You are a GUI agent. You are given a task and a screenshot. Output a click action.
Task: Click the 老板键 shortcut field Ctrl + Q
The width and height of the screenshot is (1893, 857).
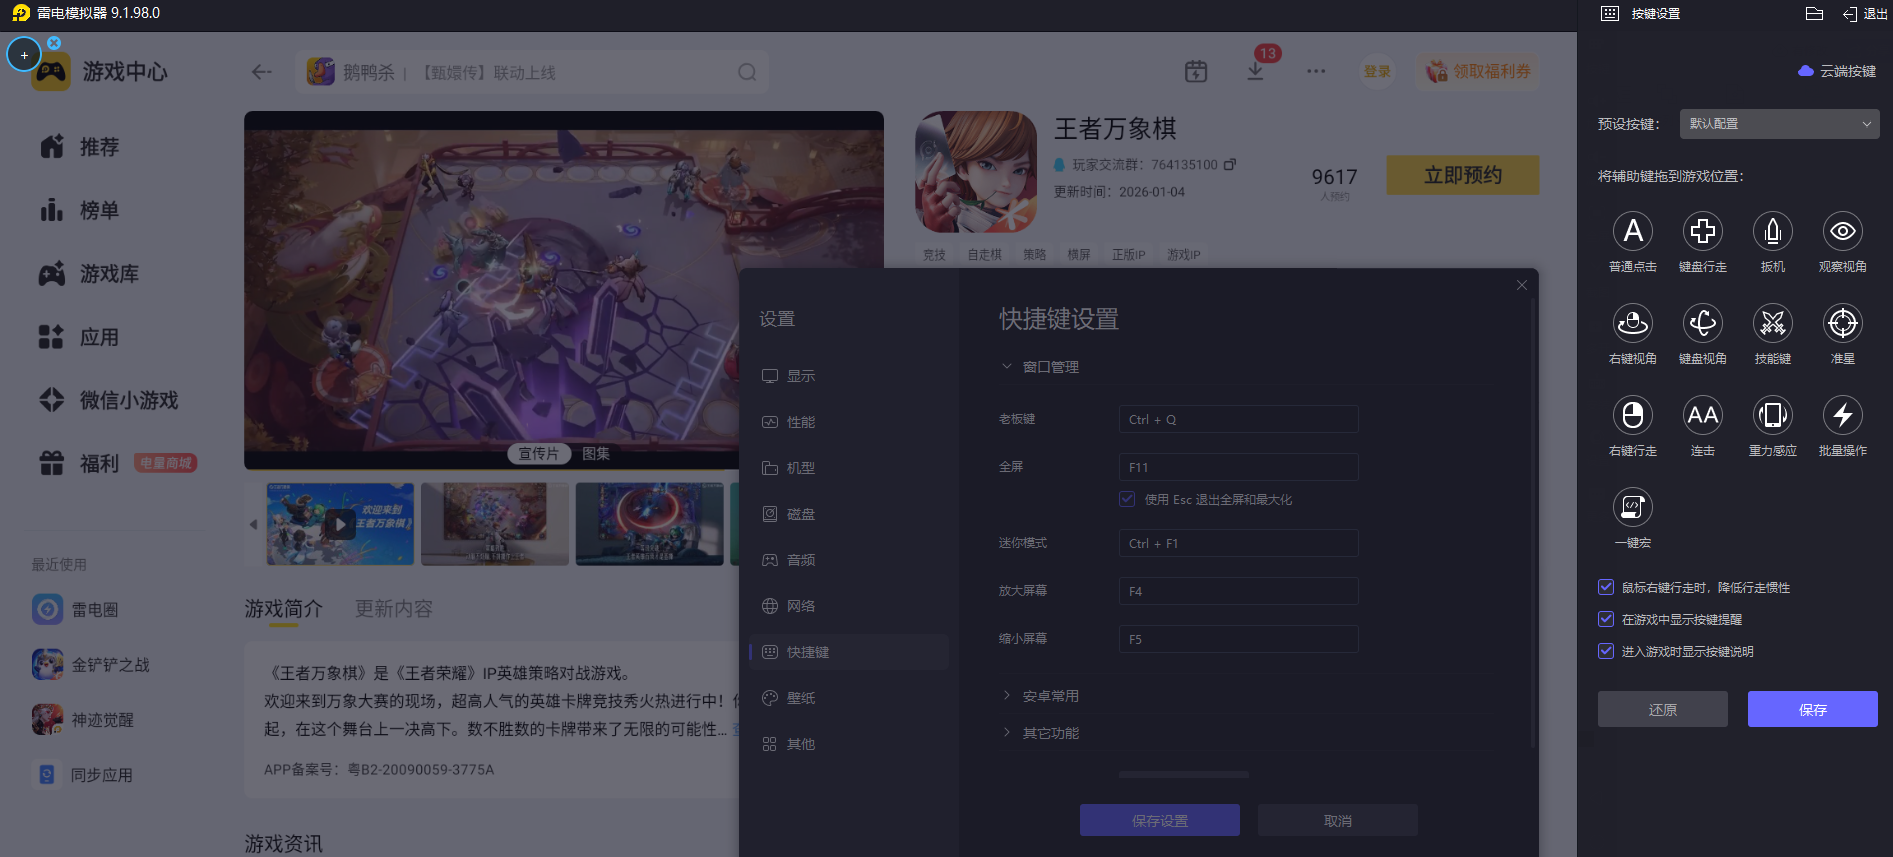(1239, 419)
